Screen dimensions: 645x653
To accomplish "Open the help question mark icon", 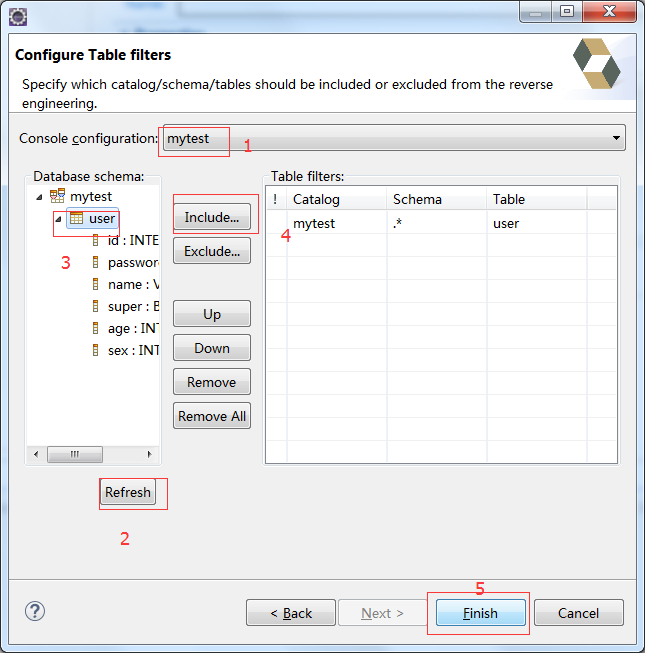I will click(x=35, y=611).
